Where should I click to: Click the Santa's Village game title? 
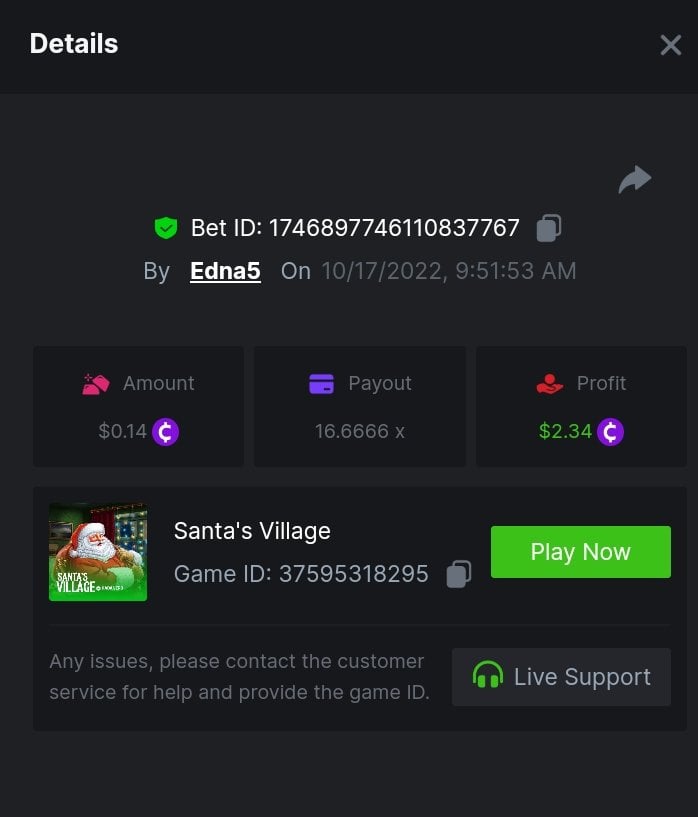click(252, 531)
